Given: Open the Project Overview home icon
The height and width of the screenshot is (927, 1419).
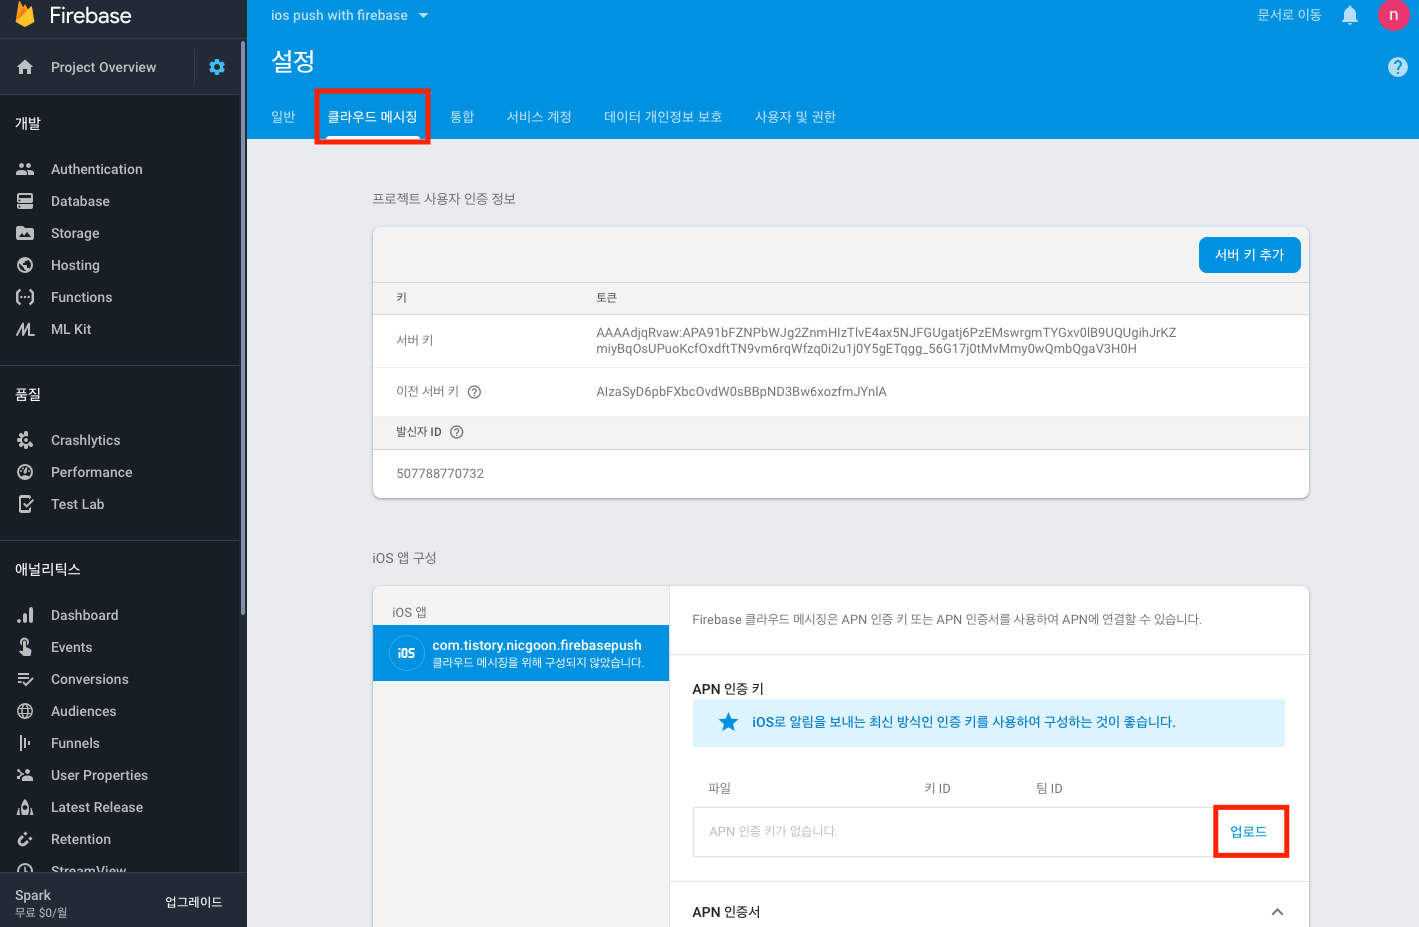Looking at the screenshot, I should coord(25,67).
